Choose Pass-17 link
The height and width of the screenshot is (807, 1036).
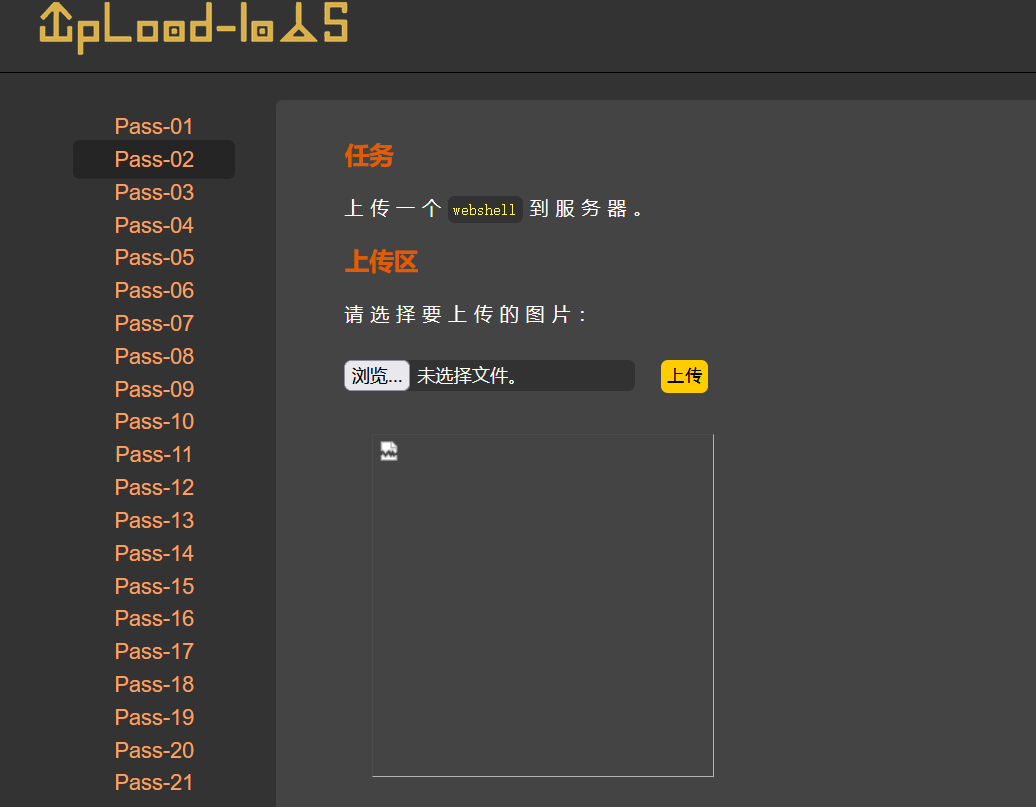[154, 651]
